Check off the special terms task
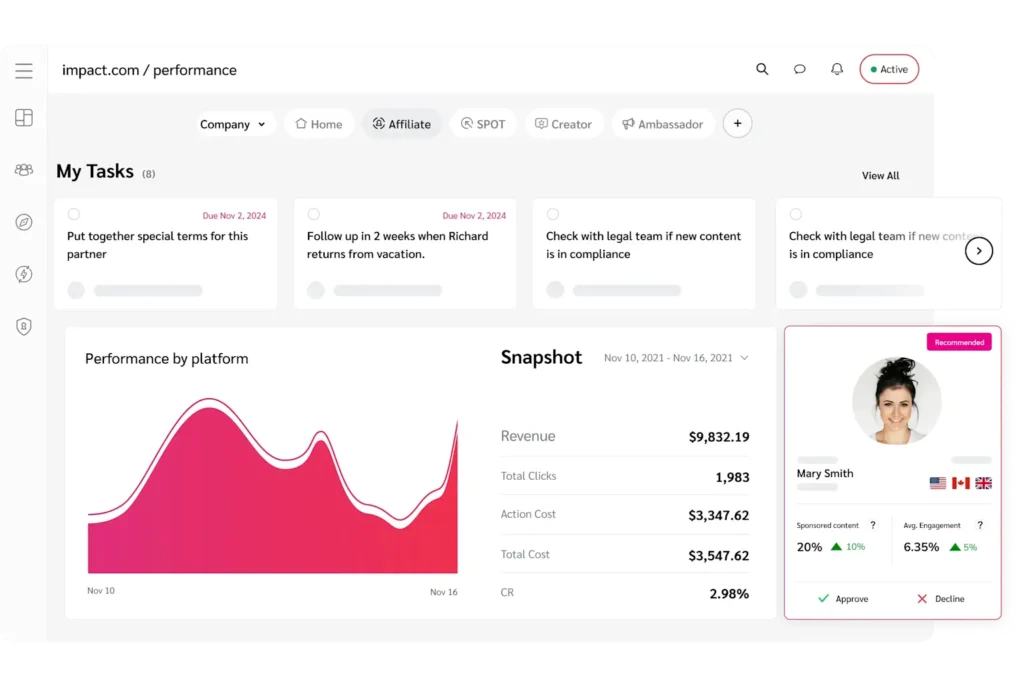 coord(74,213)
